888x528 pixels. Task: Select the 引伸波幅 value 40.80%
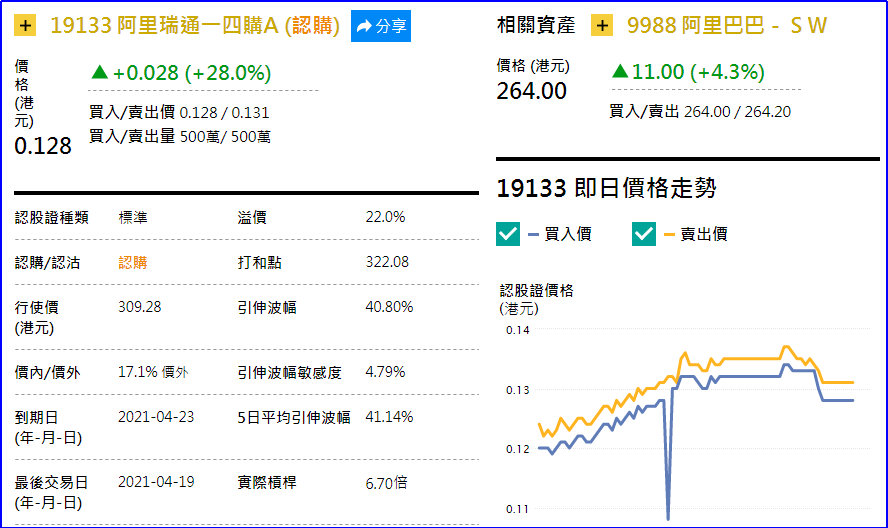[390, 307]
